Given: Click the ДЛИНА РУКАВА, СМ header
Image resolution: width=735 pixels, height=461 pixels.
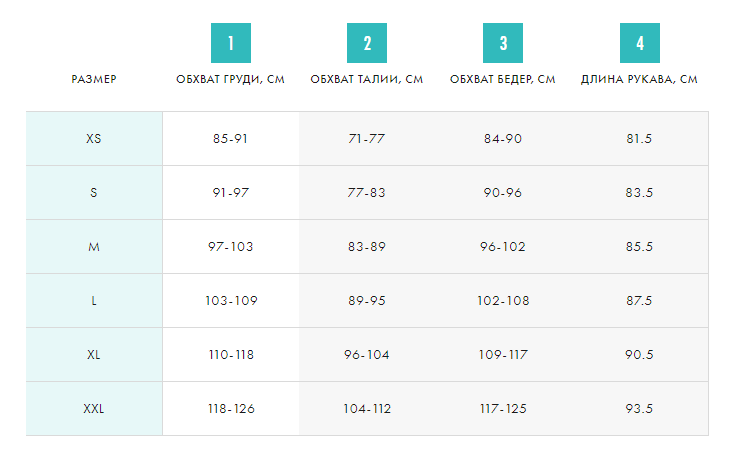Looking at the screenshot, I should (x=640, y=79).
